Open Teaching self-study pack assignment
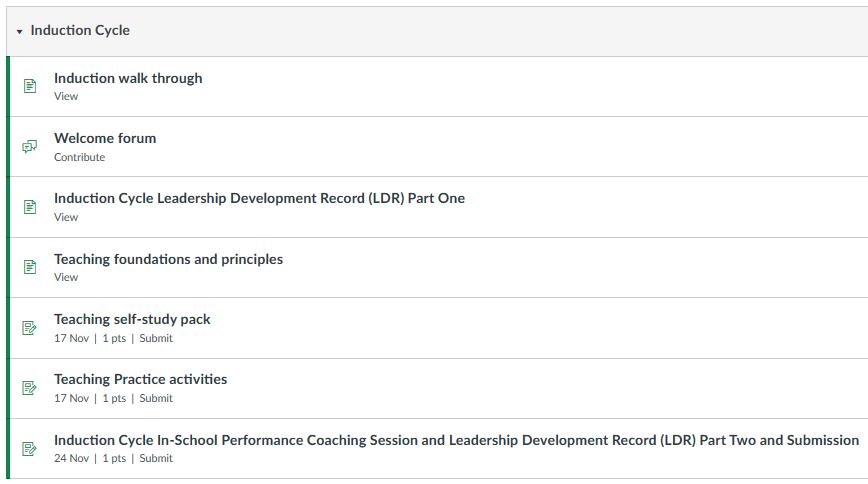 coord(132,319)
